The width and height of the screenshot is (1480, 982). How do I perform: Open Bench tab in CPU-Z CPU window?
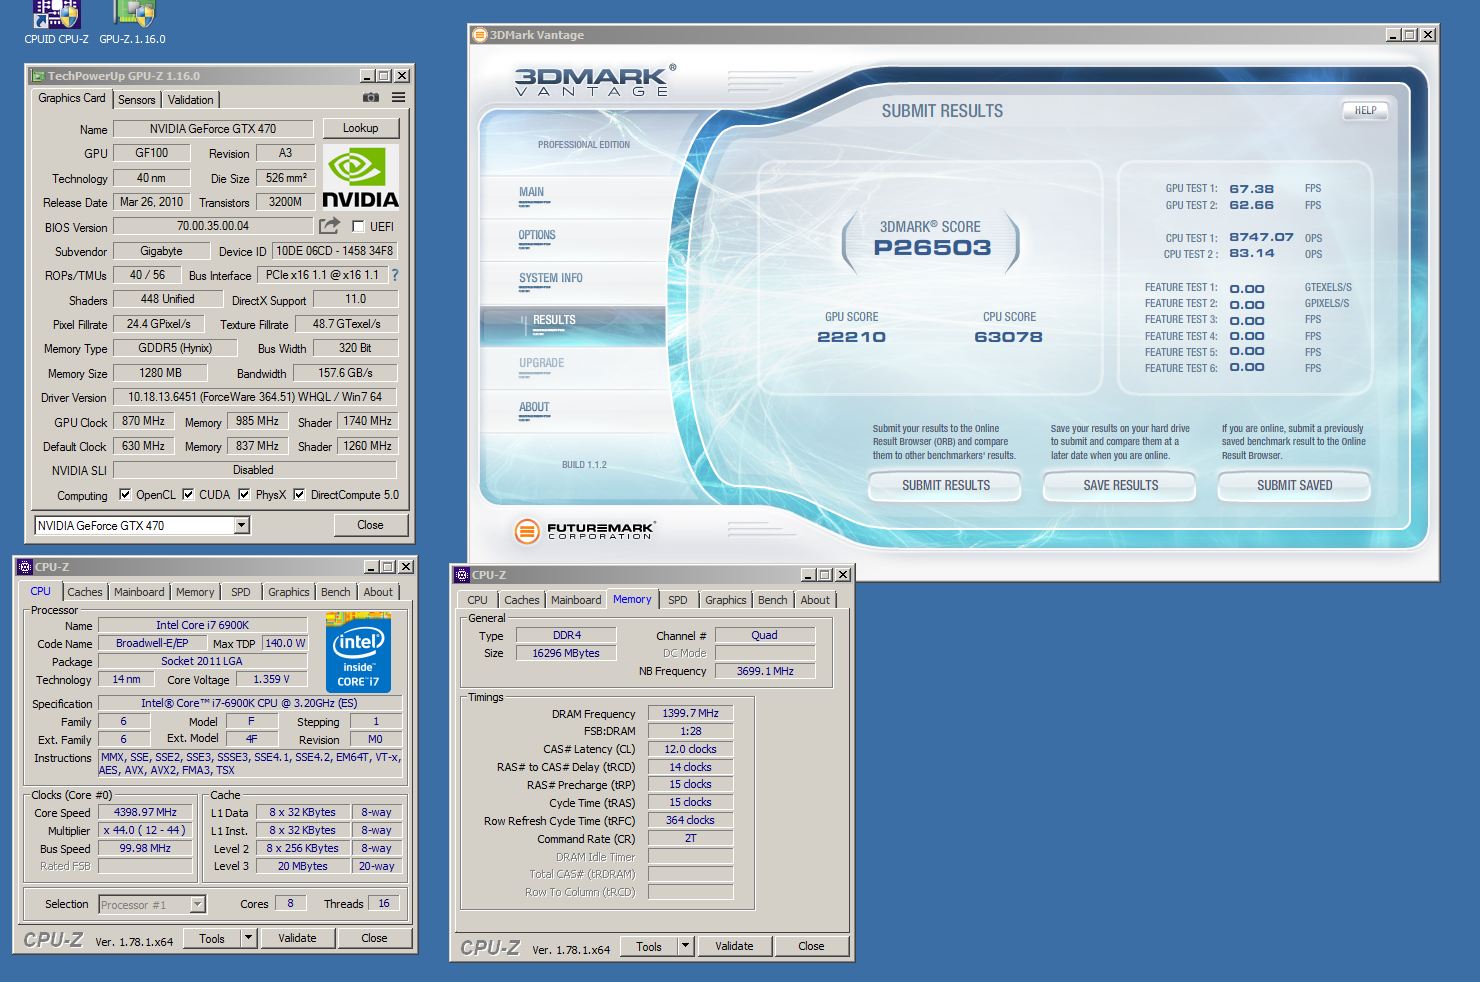(x=336, y=592)
